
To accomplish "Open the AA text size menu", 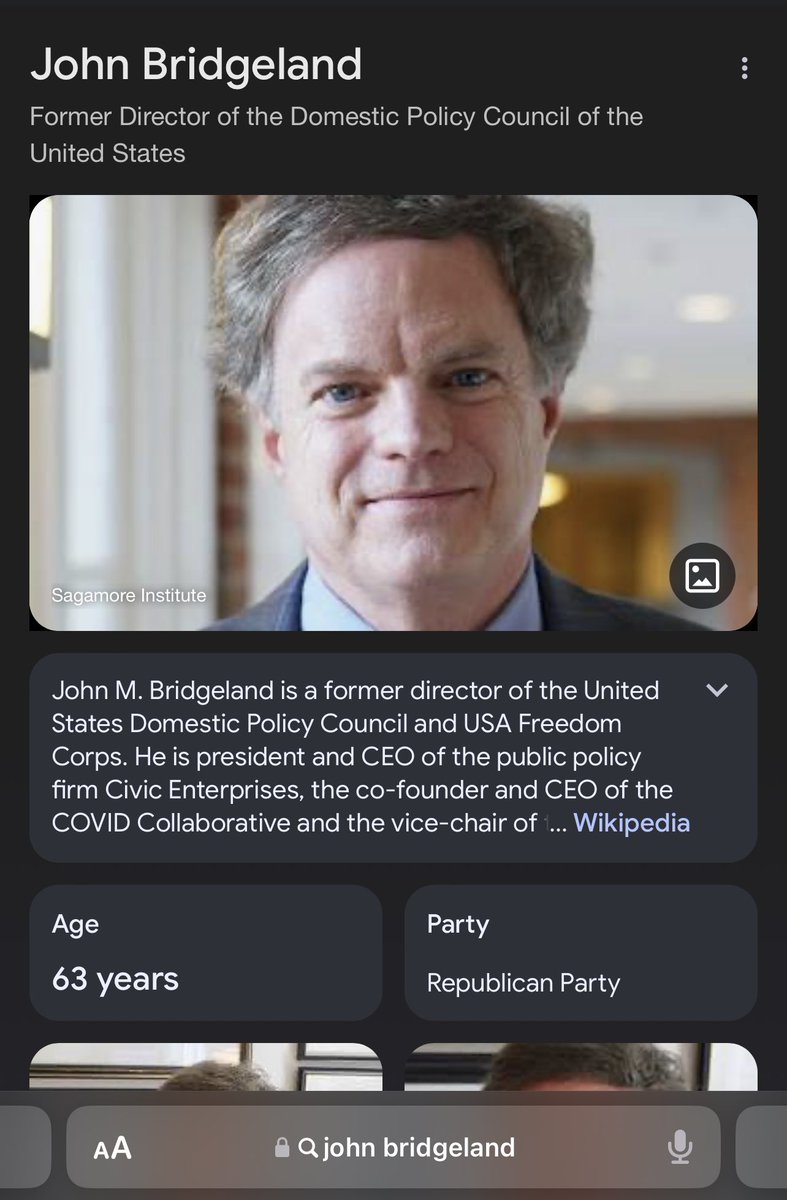I will 113,1148.
